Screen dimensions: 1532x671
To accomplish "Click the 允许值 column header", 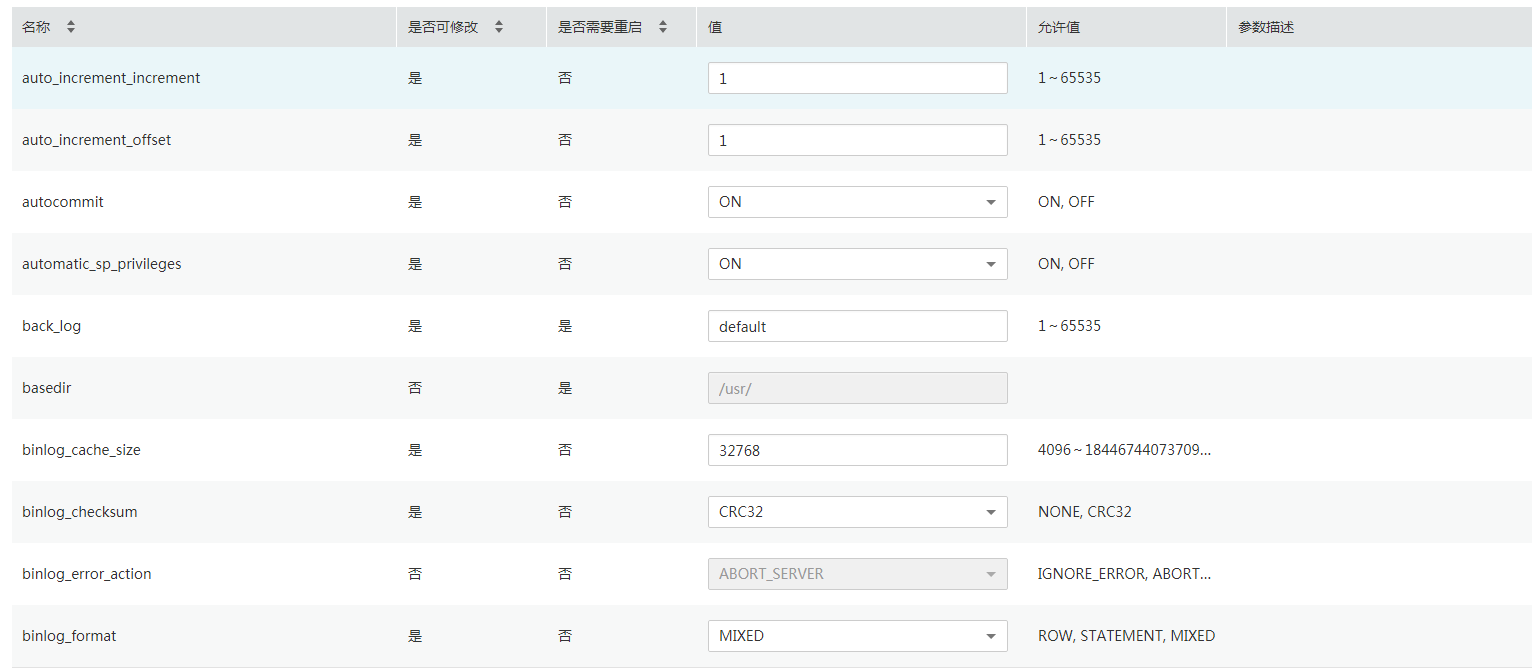I will (1059, 28).
